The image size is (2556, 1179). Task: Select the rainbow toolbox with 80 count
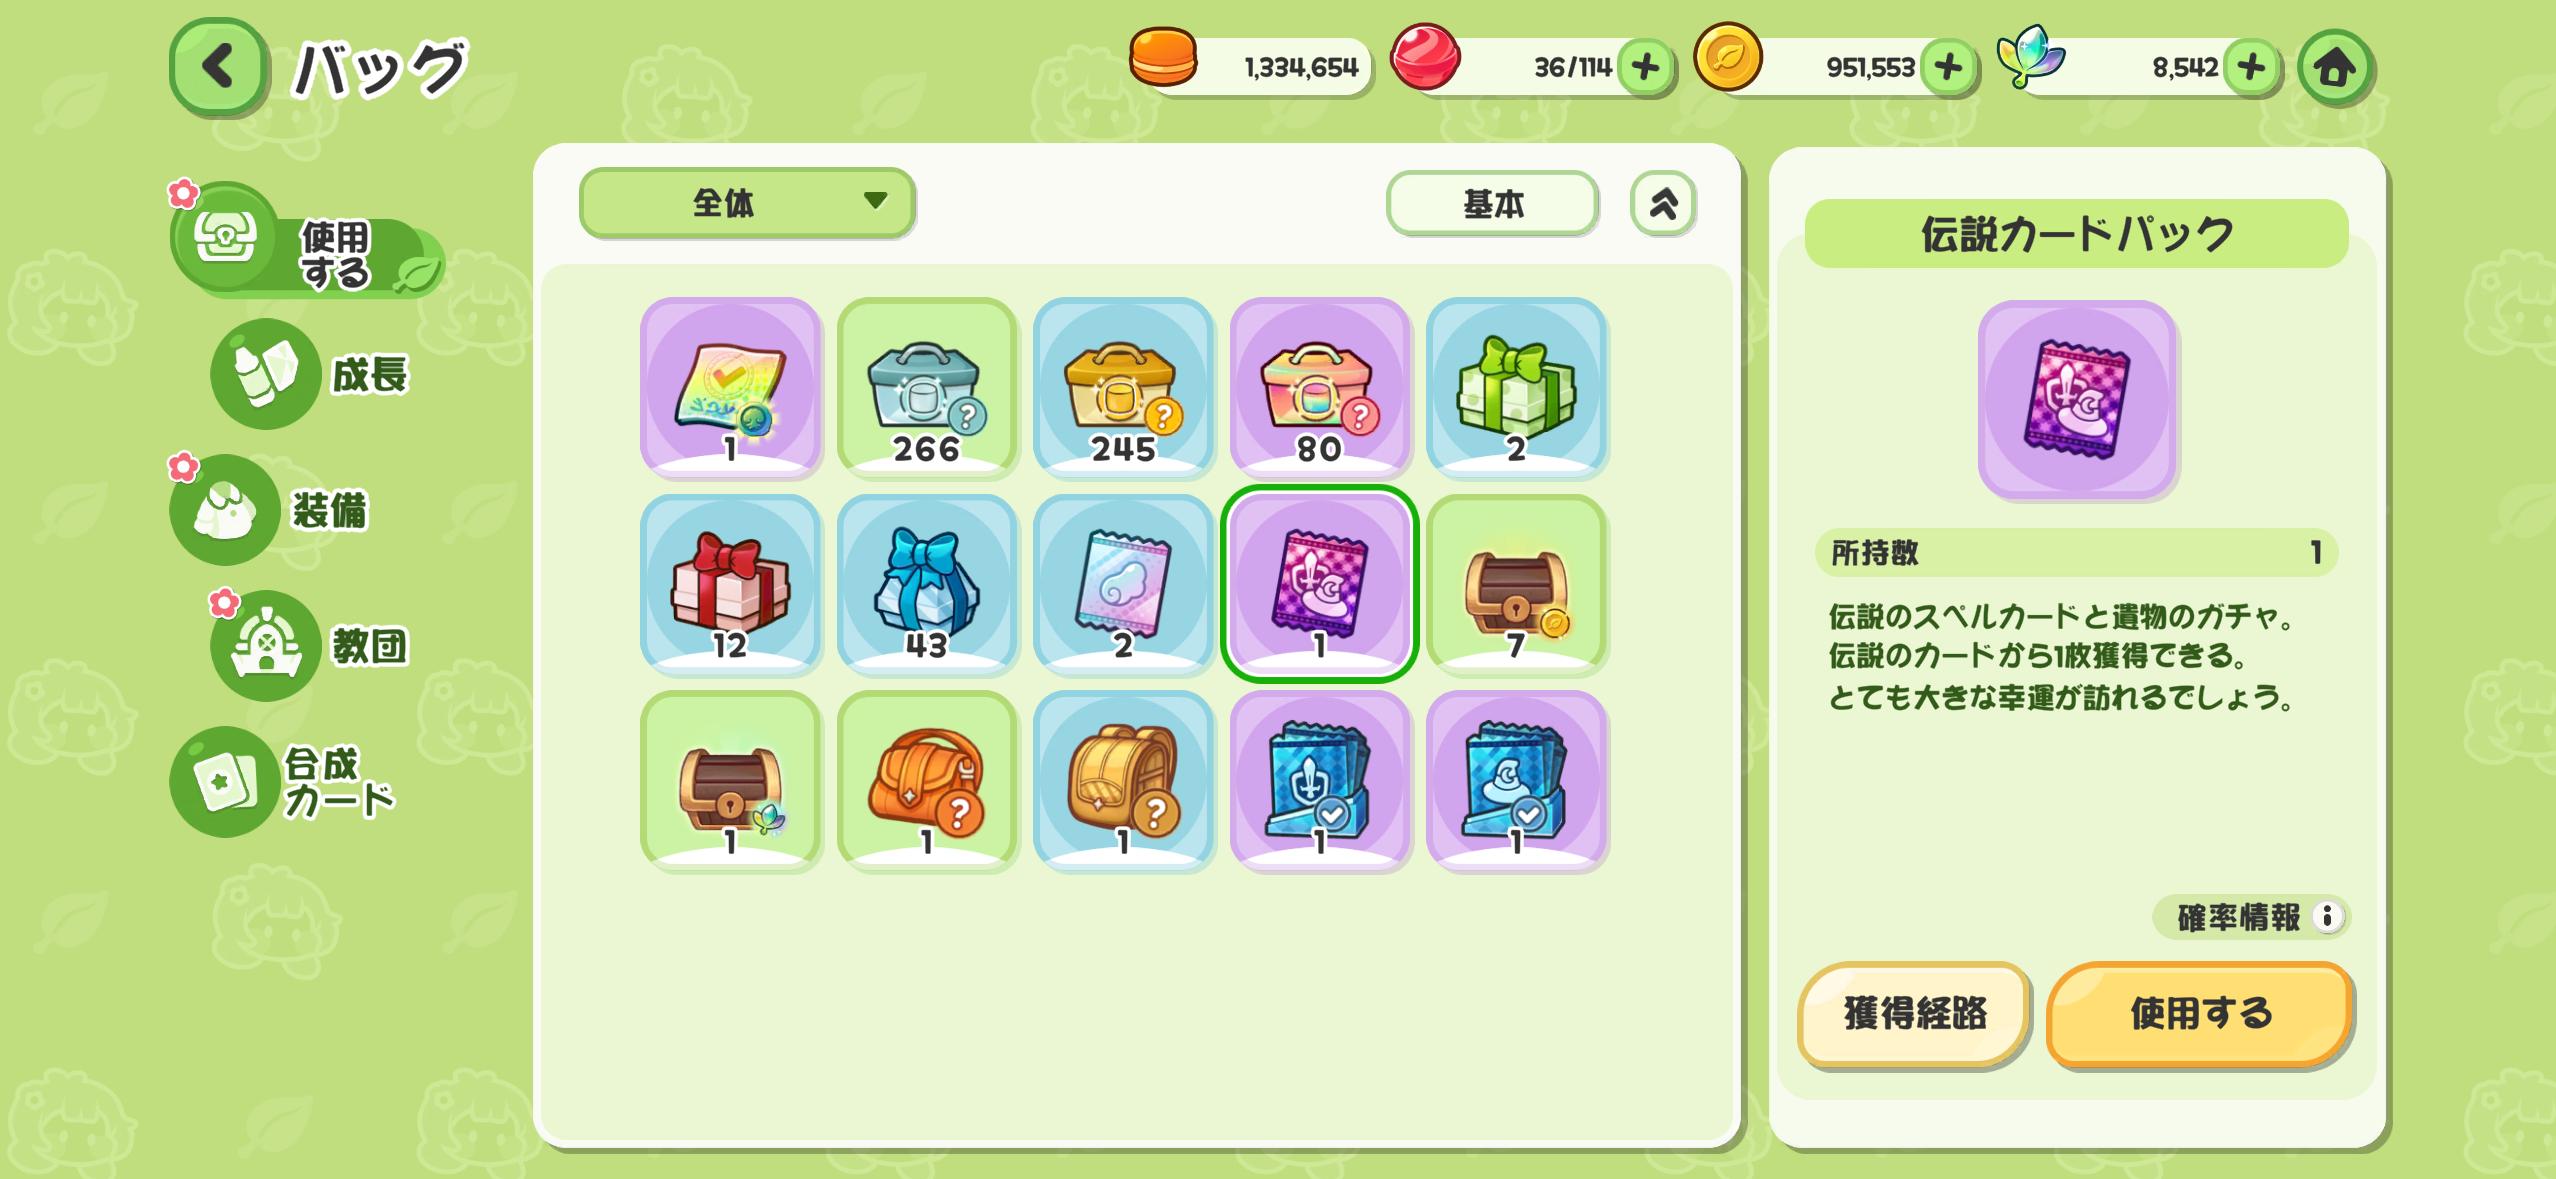(1319, 386)
